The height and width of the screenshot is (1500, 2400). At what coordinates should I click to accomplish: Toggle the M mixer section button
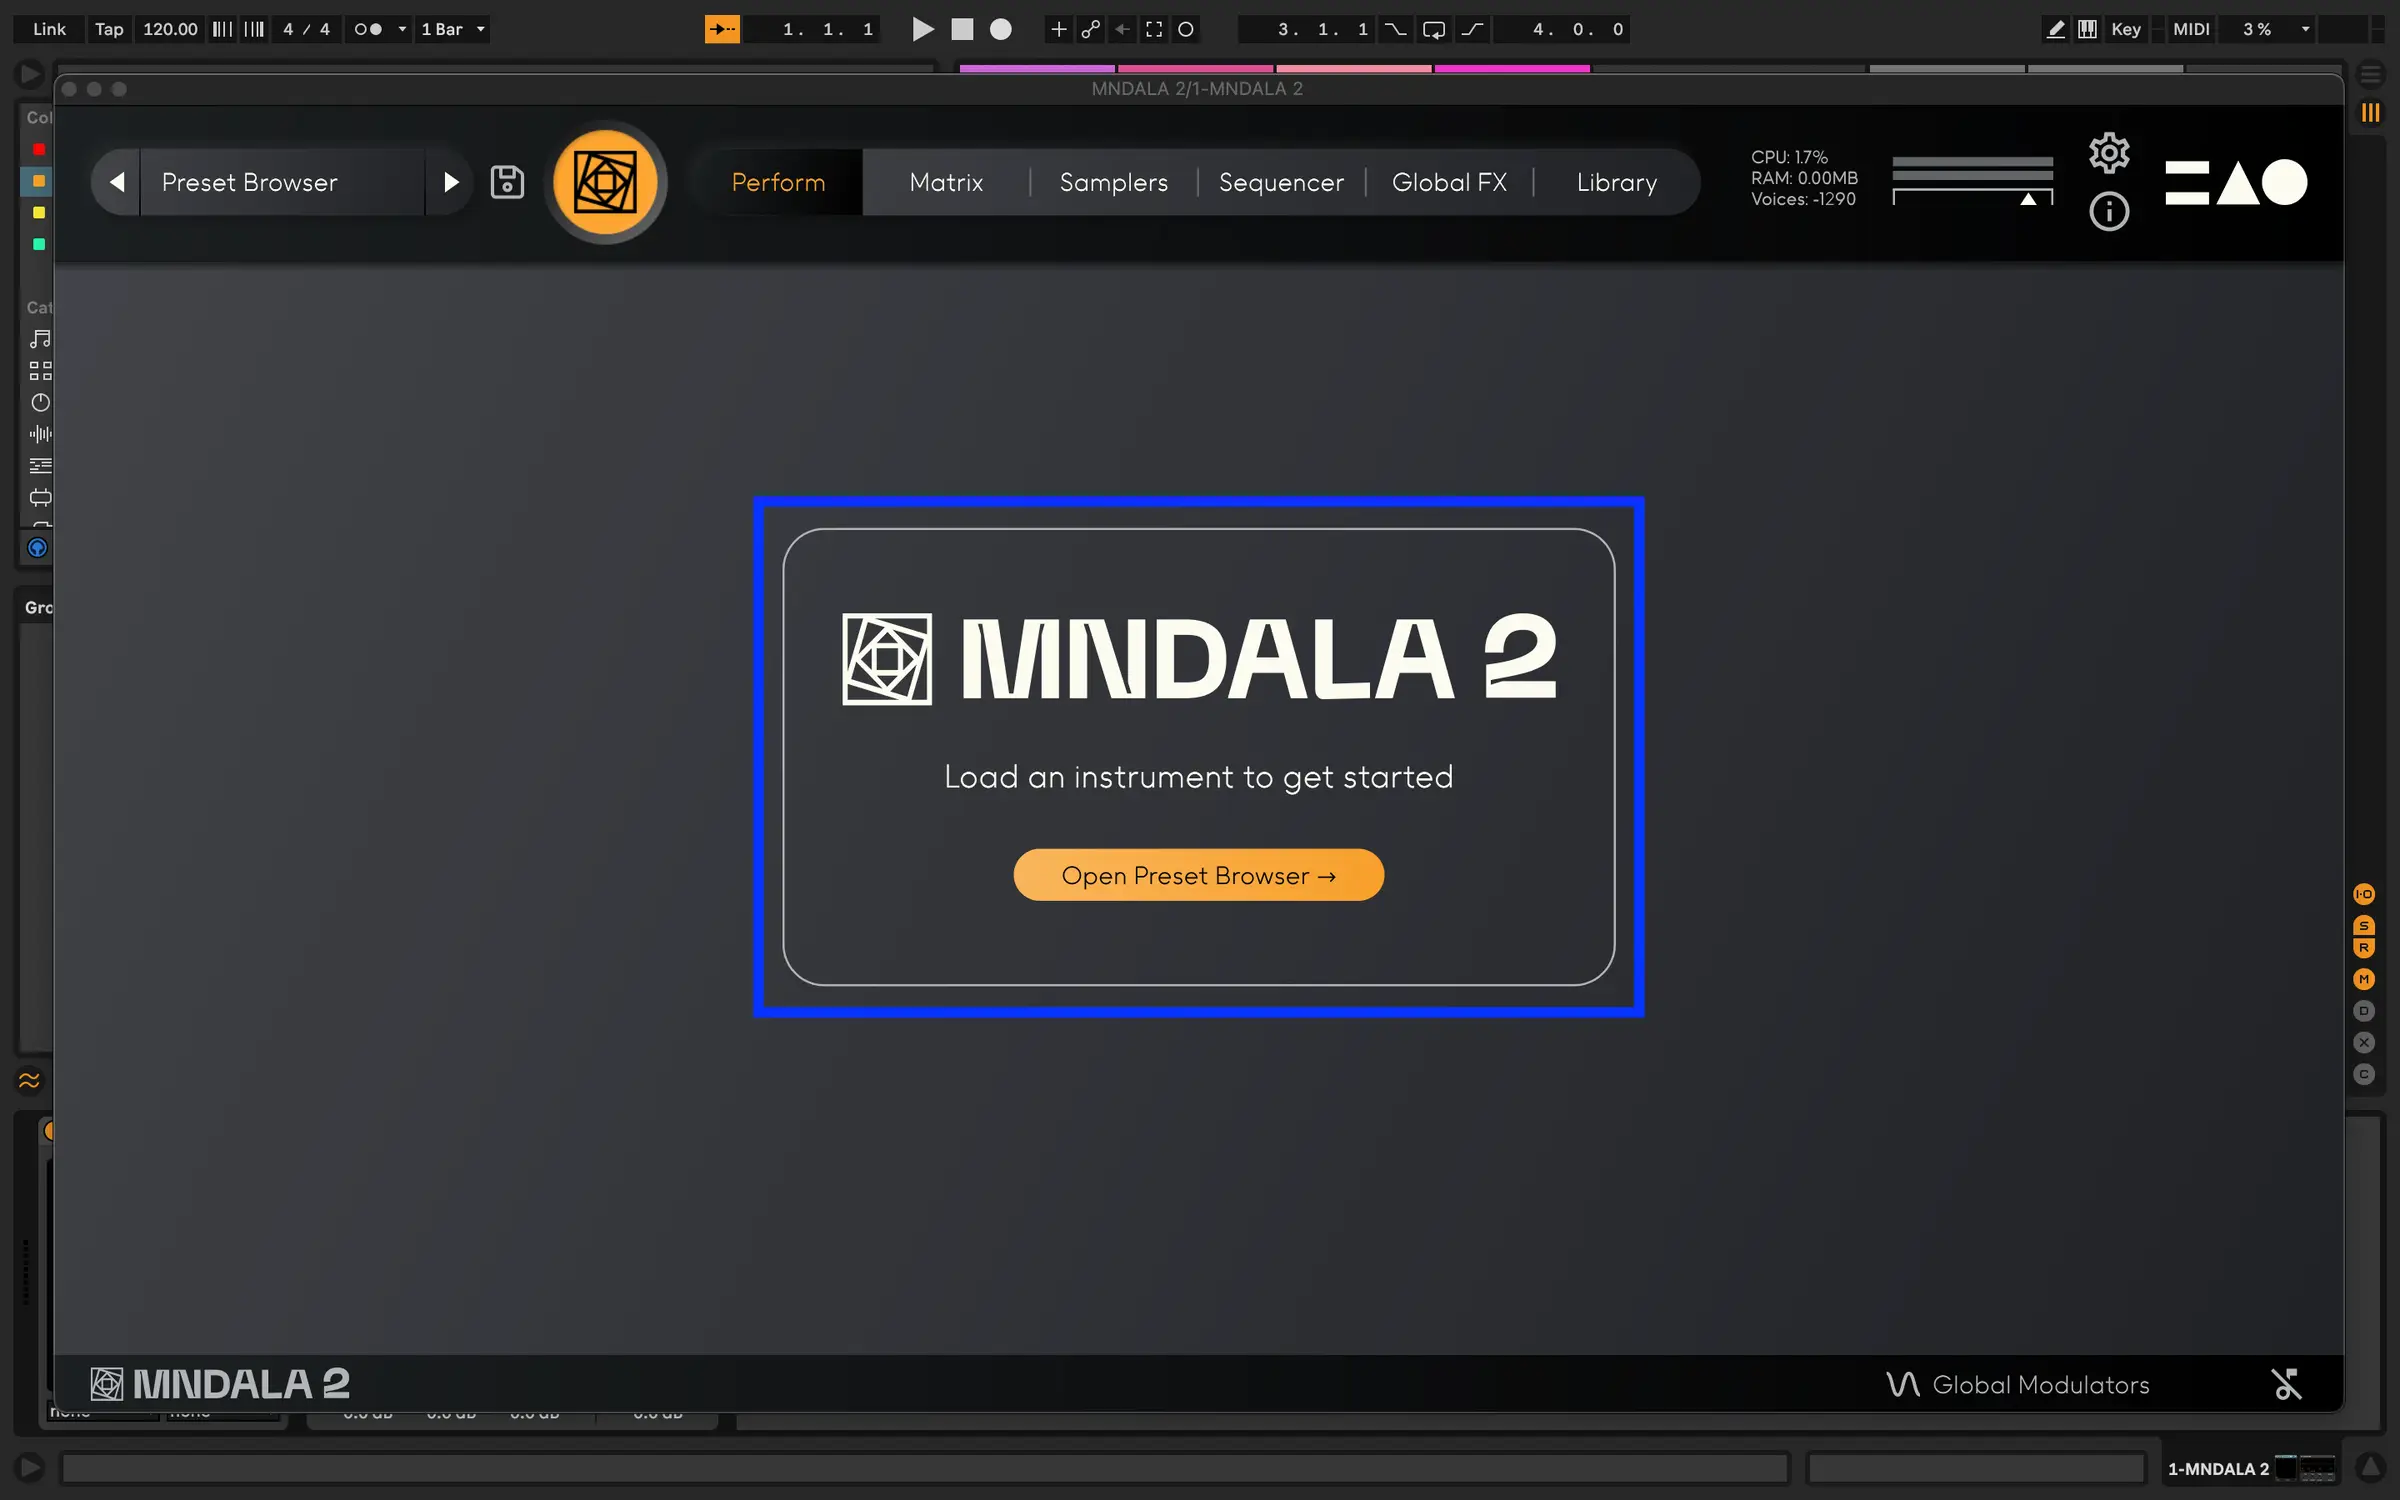[x=2364, y=979]
